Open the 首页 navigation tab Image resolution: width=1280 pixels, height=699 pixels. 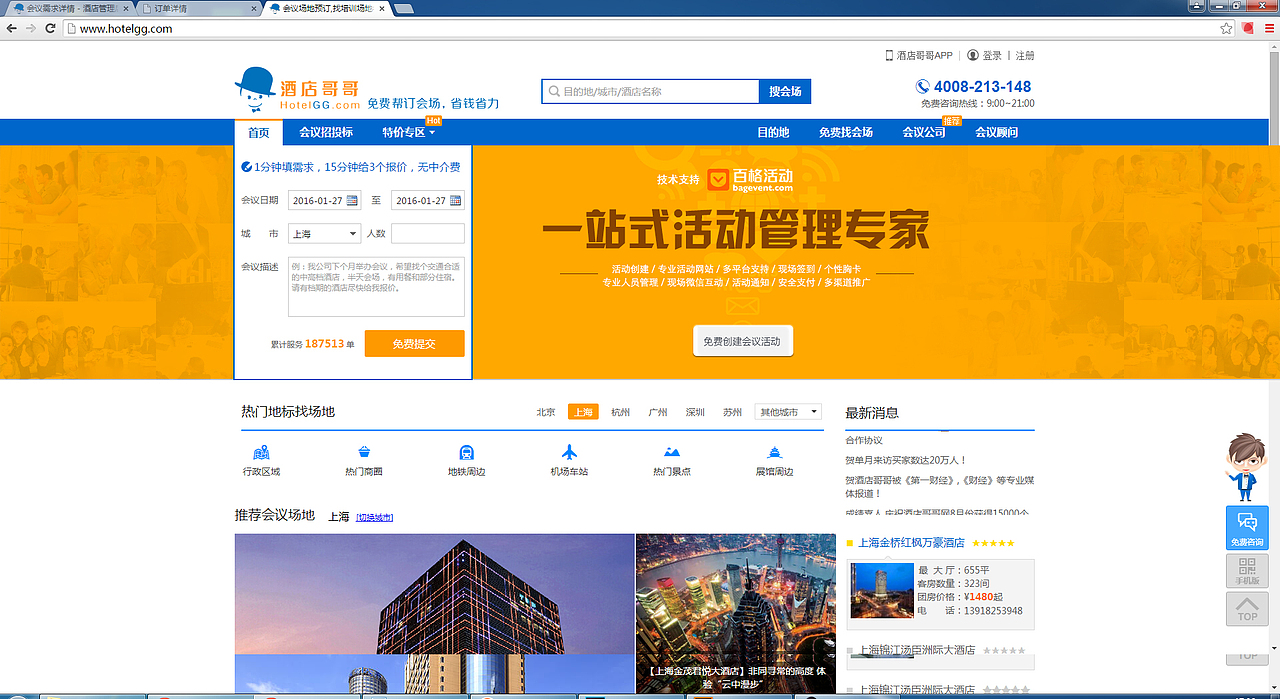click(x=259, y=132)
